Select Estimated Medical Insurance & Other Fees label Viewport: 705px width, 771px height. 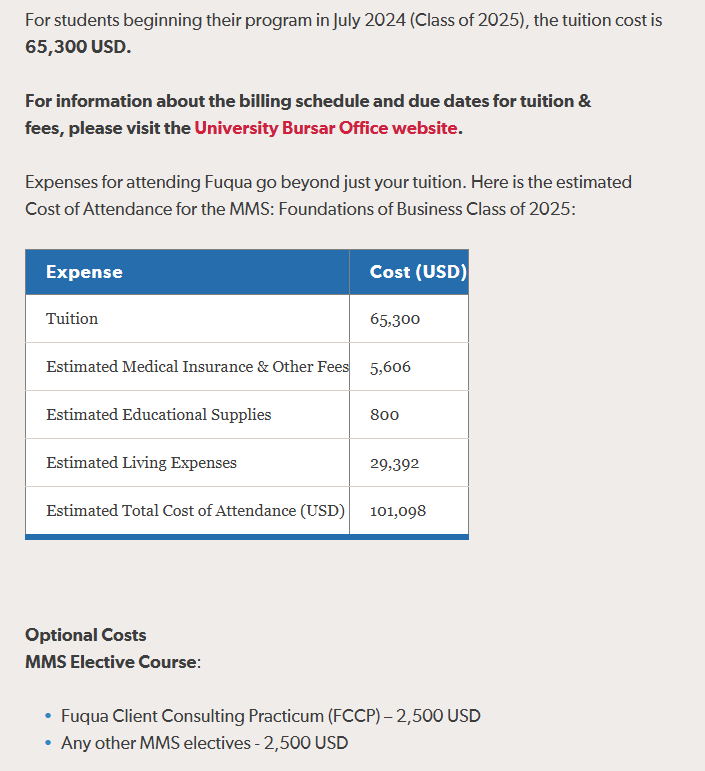point(197,366)
